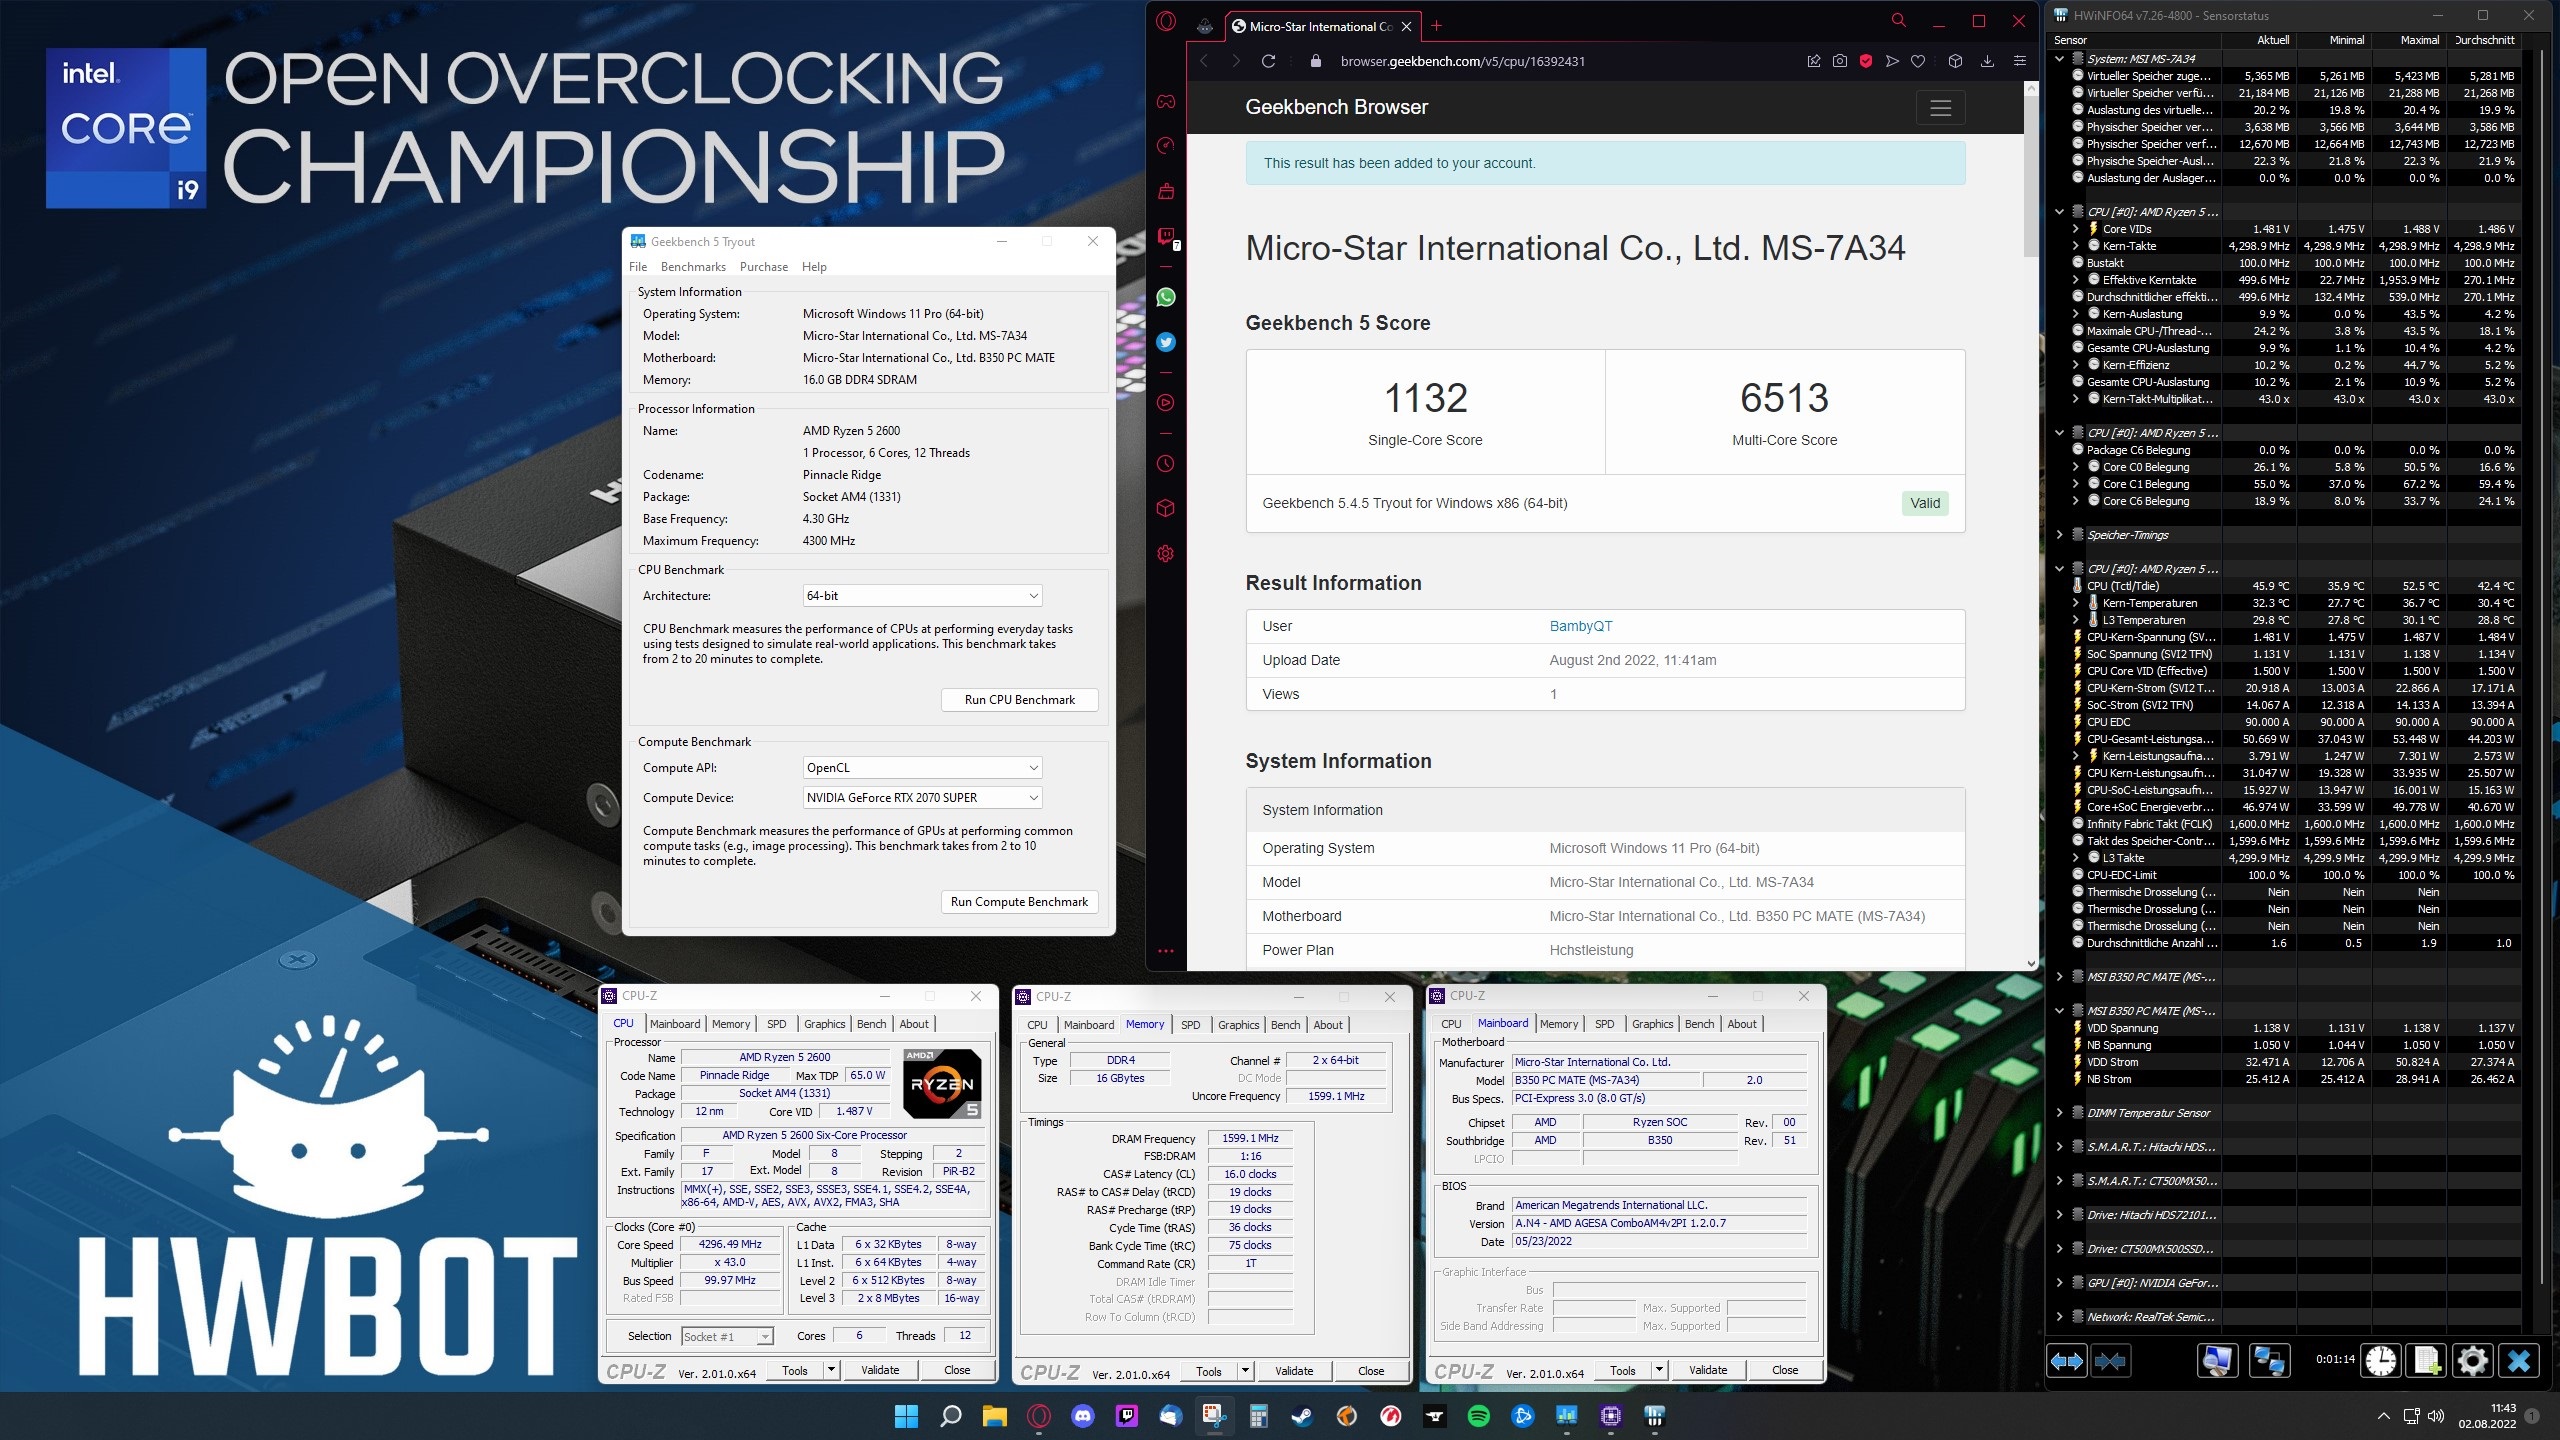Viewport: 2560px width, 1440px height.
Task: Collapse HWiNFO columns with inward-arrows icon
Action: pos(2110,1361)
